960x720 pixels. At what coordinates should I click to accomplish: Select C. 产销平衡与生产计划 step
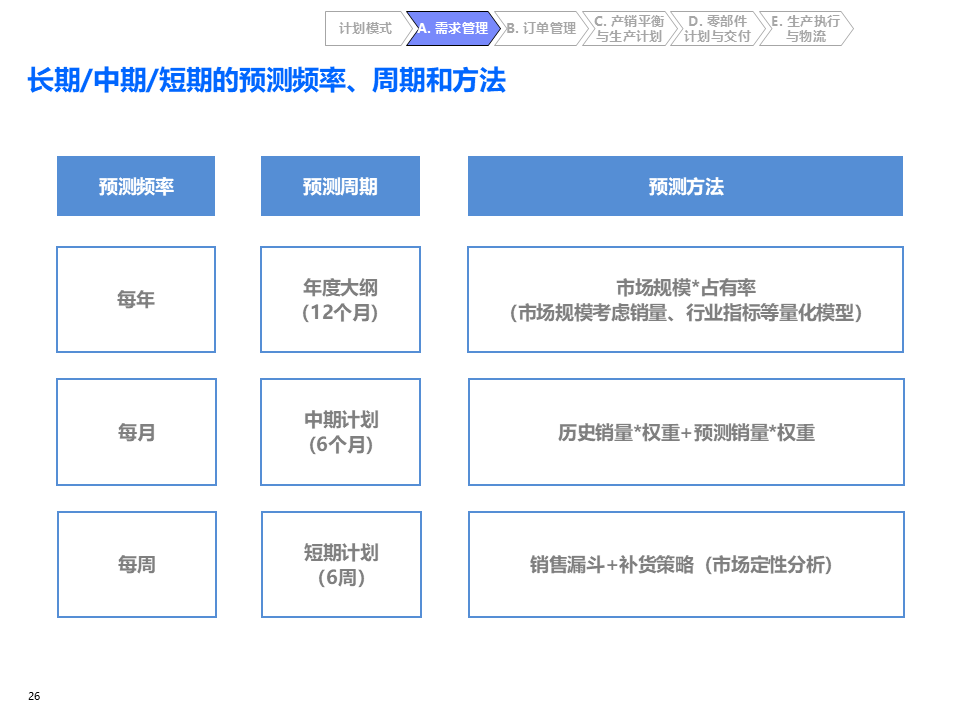[629, 28]
